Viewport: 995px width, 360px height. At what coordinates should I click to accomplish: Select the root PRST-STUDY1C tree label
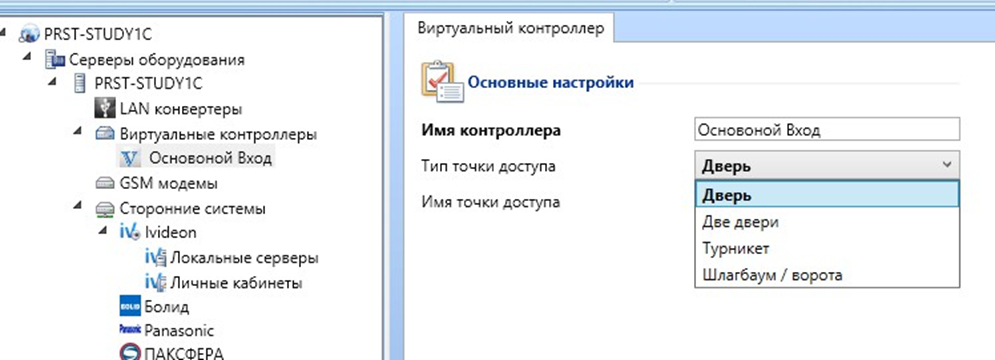point(97,34)
